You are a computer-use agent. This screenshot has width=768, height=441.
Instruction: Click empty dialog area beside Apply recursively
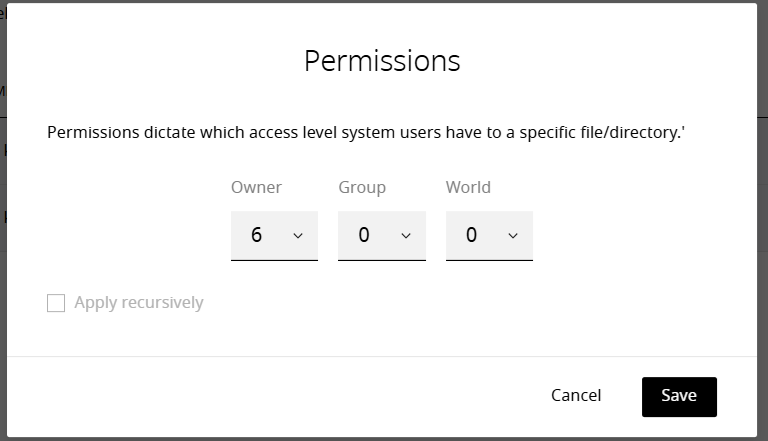(450, 303)
